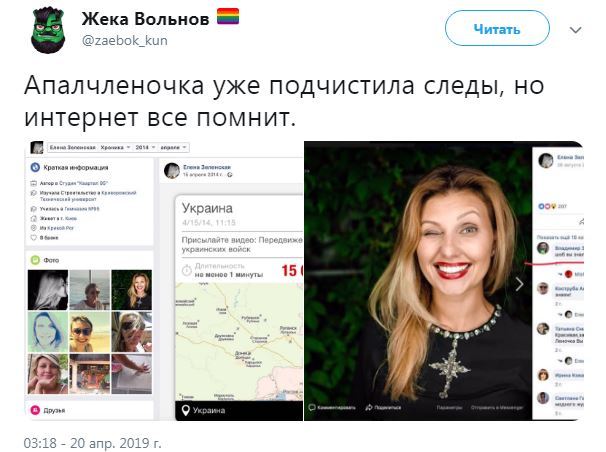The width and height of the screenshot is (606, 452).
Task: Click the pink Друзья section icon
Action: (x=35, y=410)
